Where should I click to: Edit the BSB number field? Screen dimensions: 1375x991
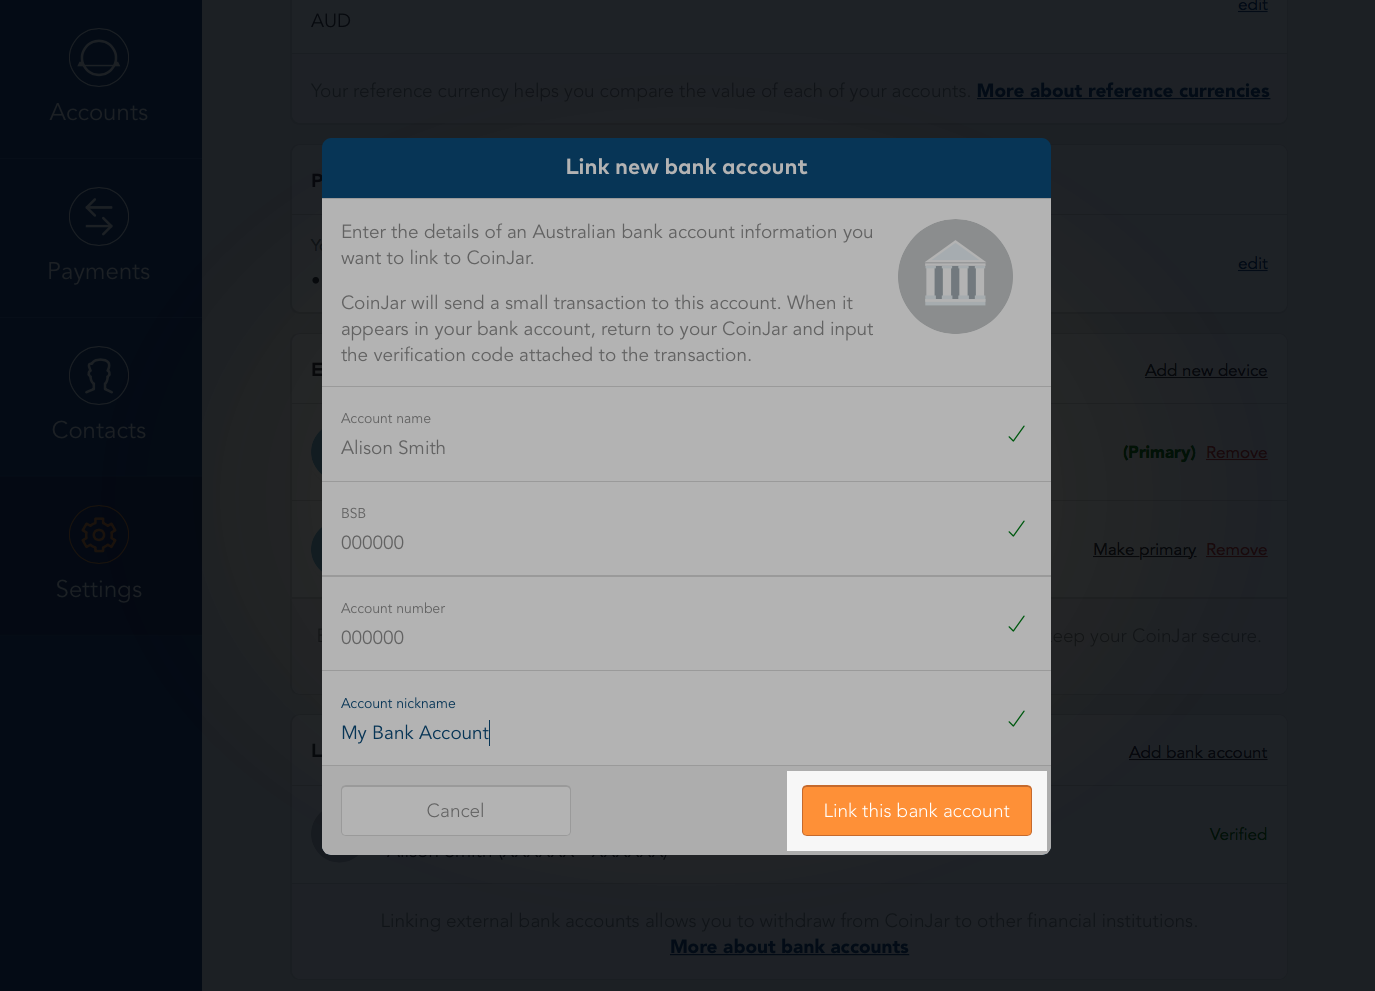tap(660, 543)
